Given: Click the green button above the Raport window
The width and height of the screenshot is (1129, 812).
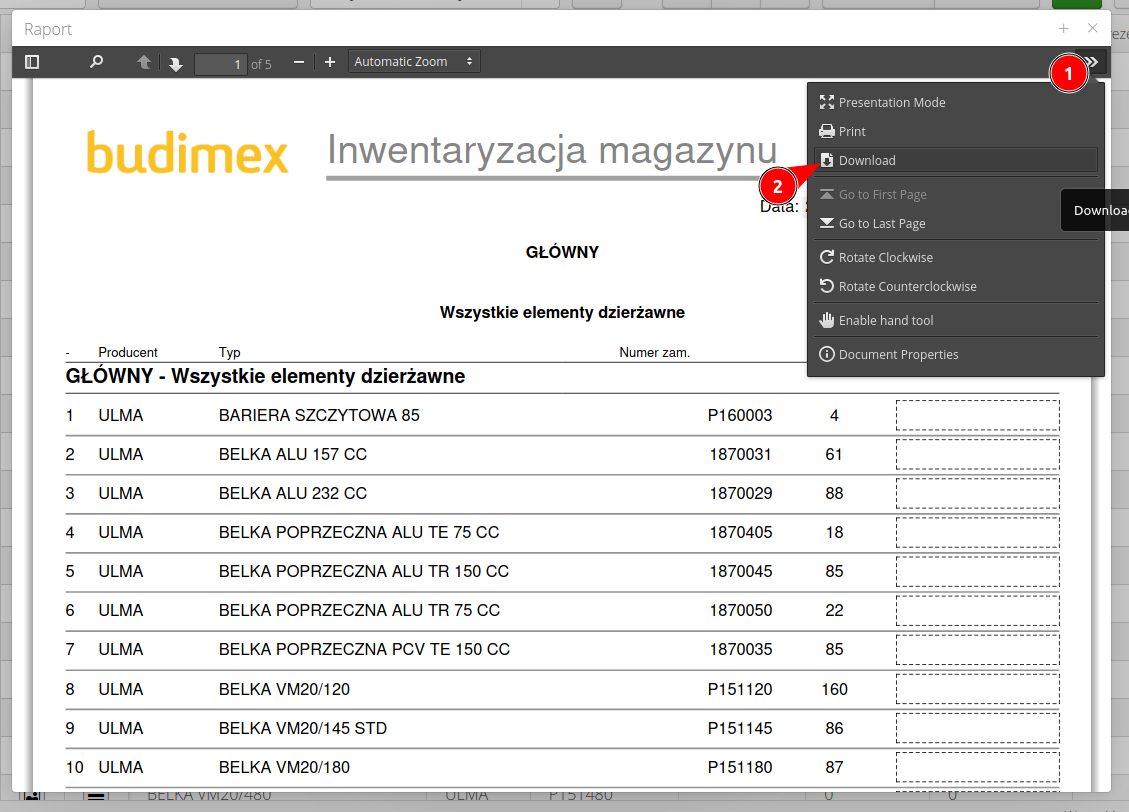Looking at the screenshot, I should [x=1077, y=4].
